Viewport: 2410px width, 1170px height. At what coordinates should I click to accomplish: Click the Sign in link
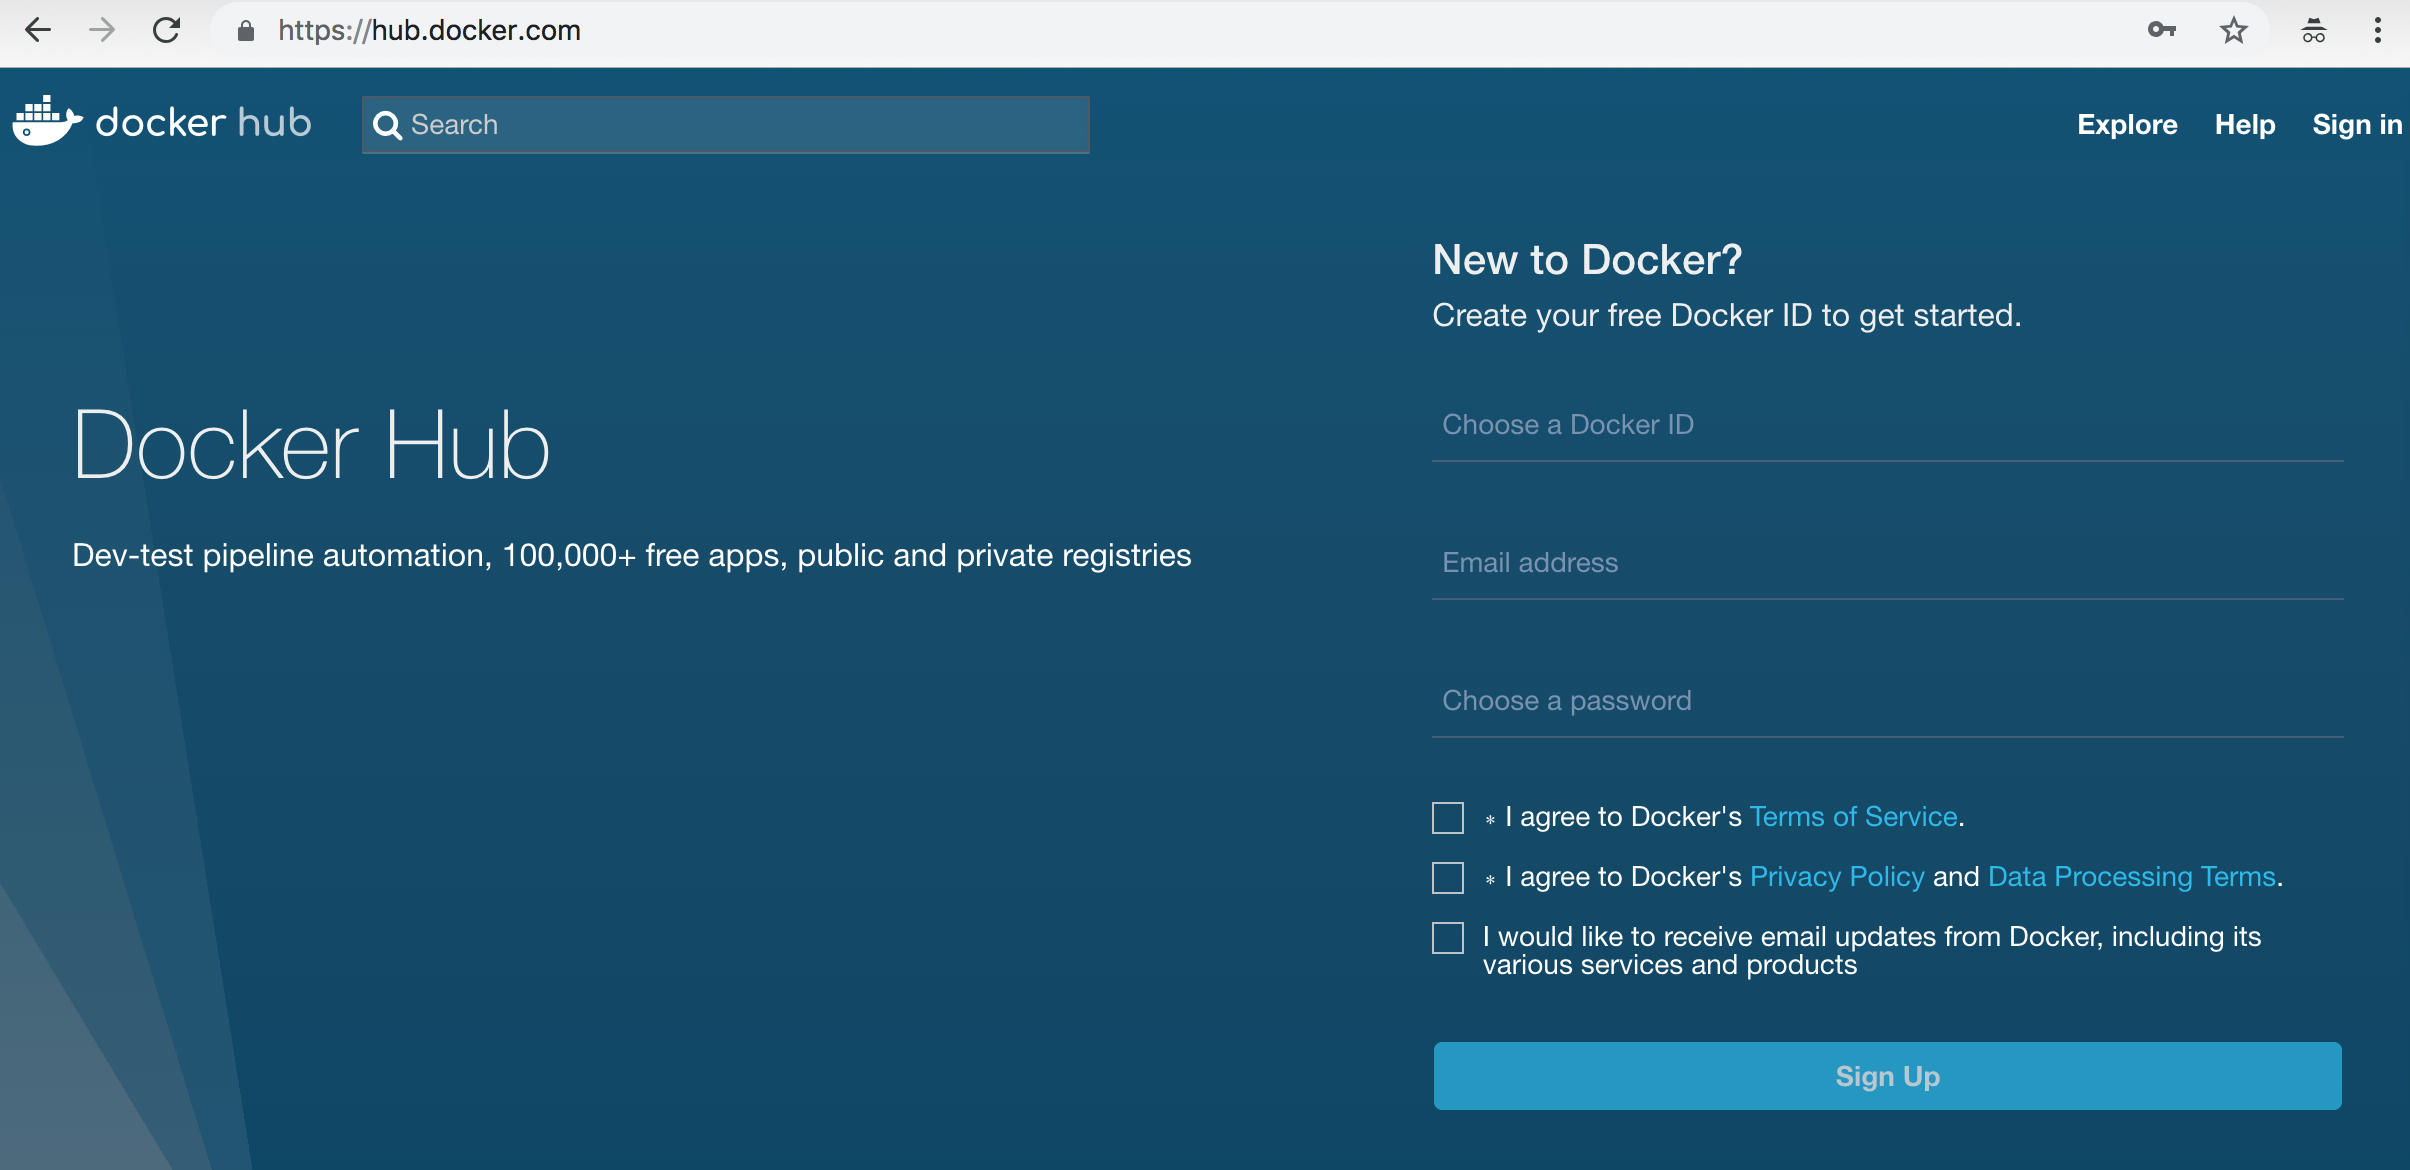click(x=2356, y=124)
